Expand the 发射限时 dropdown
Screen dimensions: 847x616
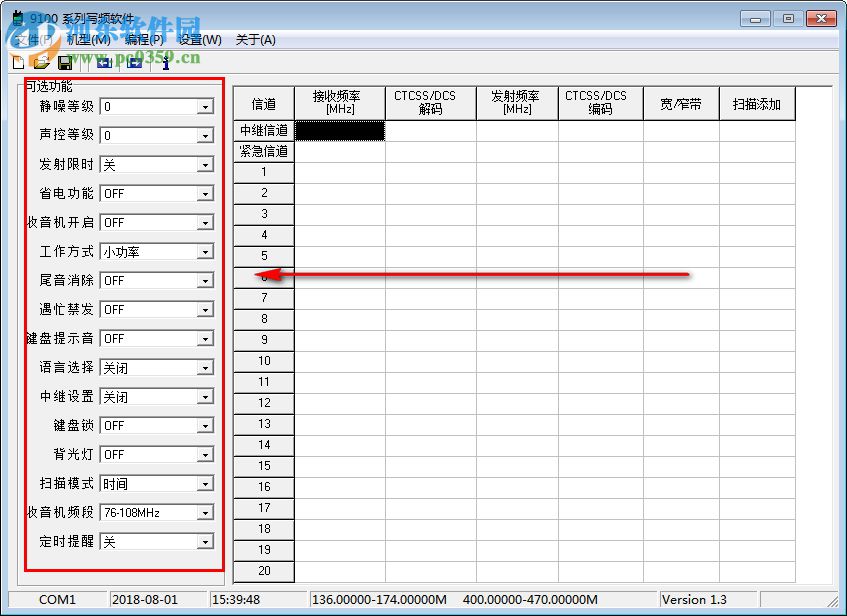[x=205, y=165]
